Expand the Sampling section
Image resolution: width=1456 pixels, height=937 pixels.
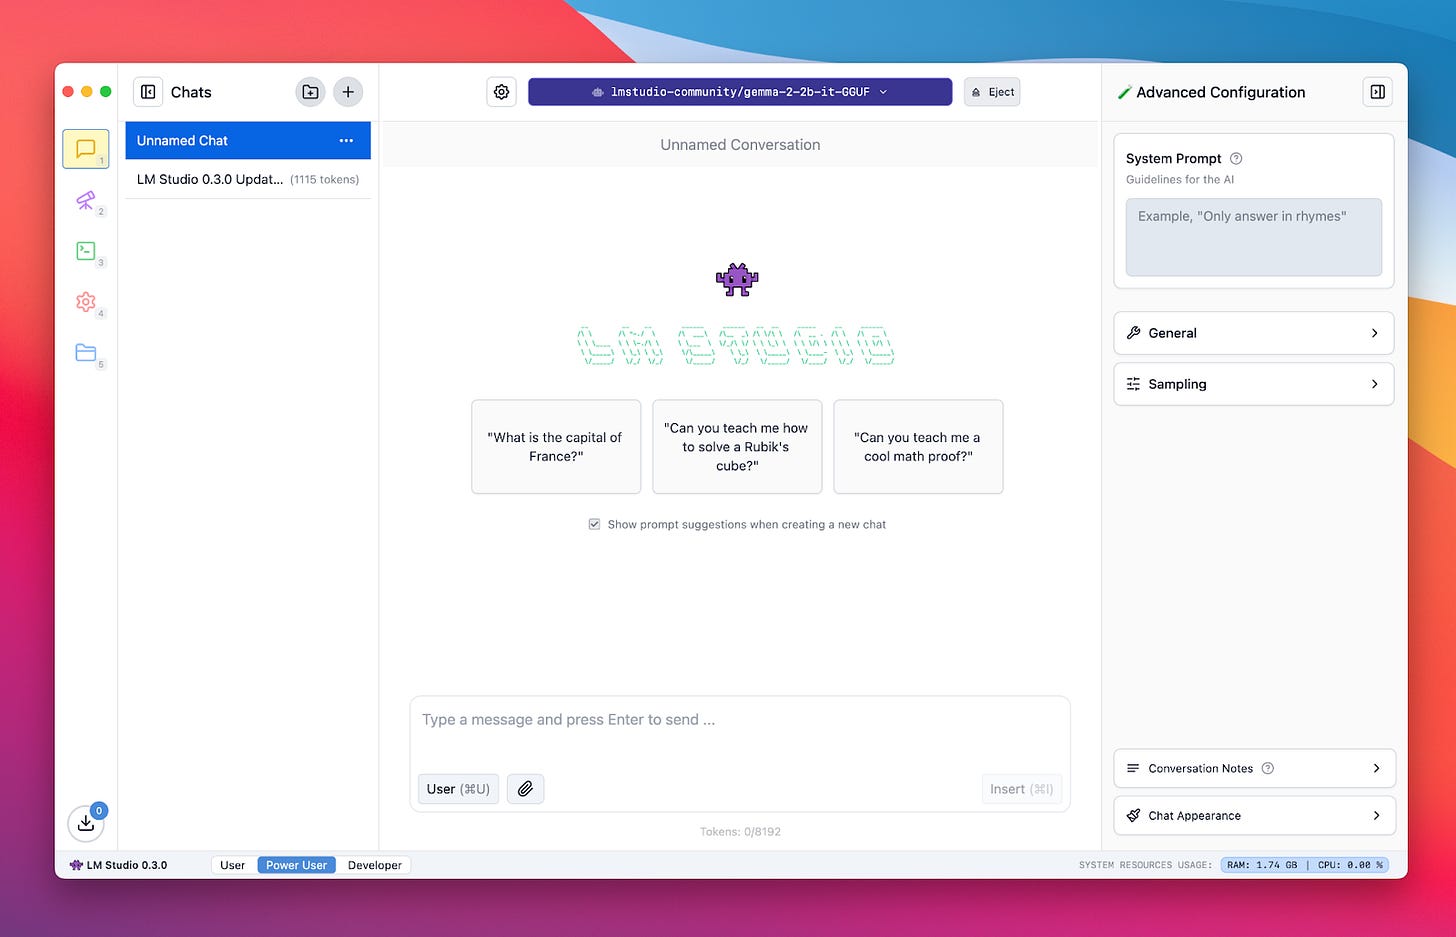click(x=1254, y=384)
